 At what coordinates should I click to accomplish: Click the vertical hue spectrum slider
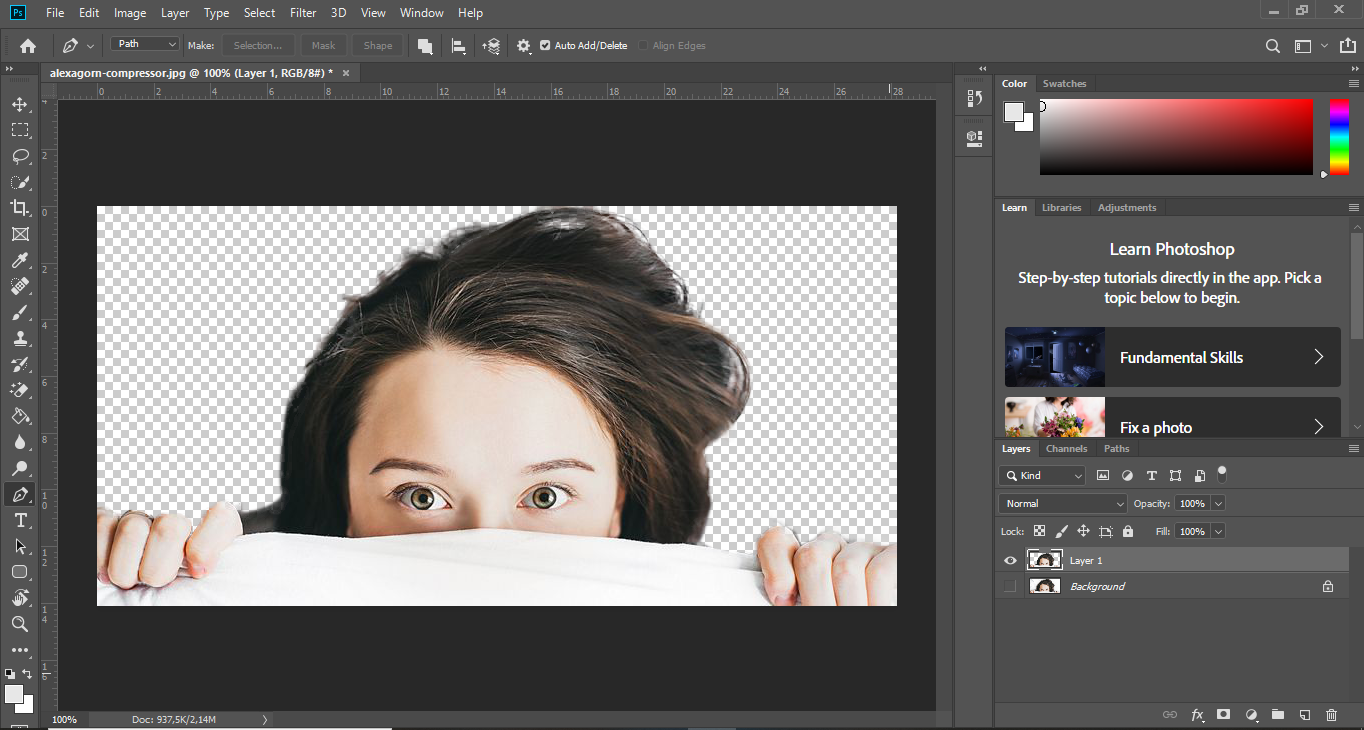tap(1339, 137)
